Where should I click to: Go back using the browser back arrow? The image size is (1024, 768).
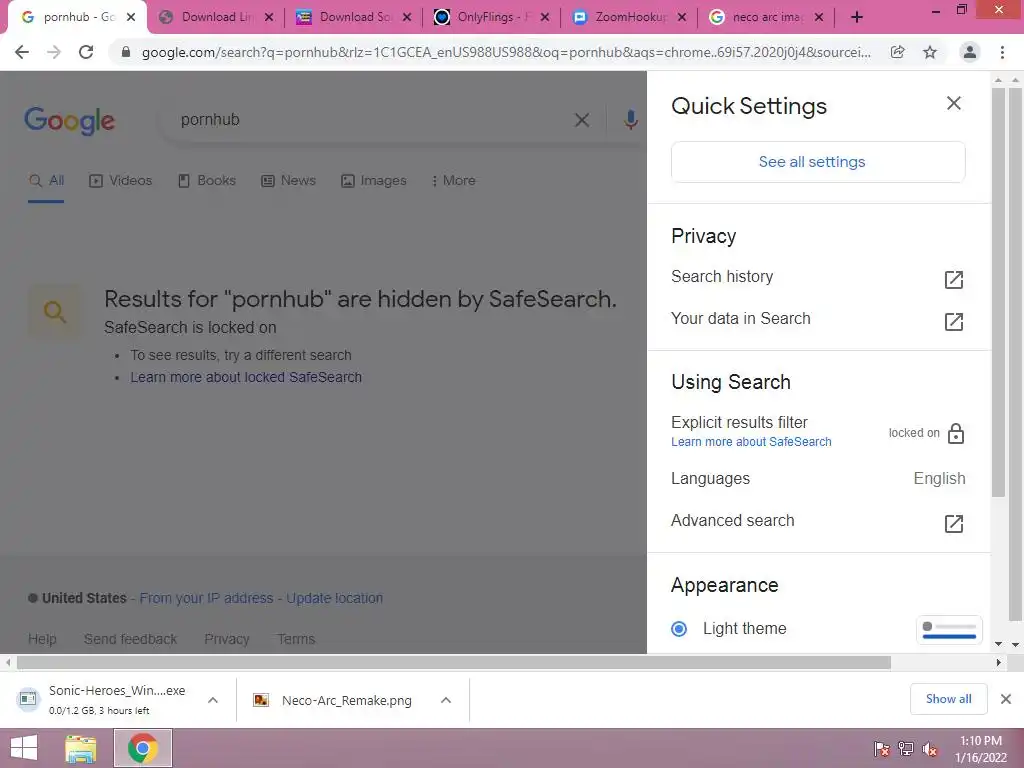22,52
